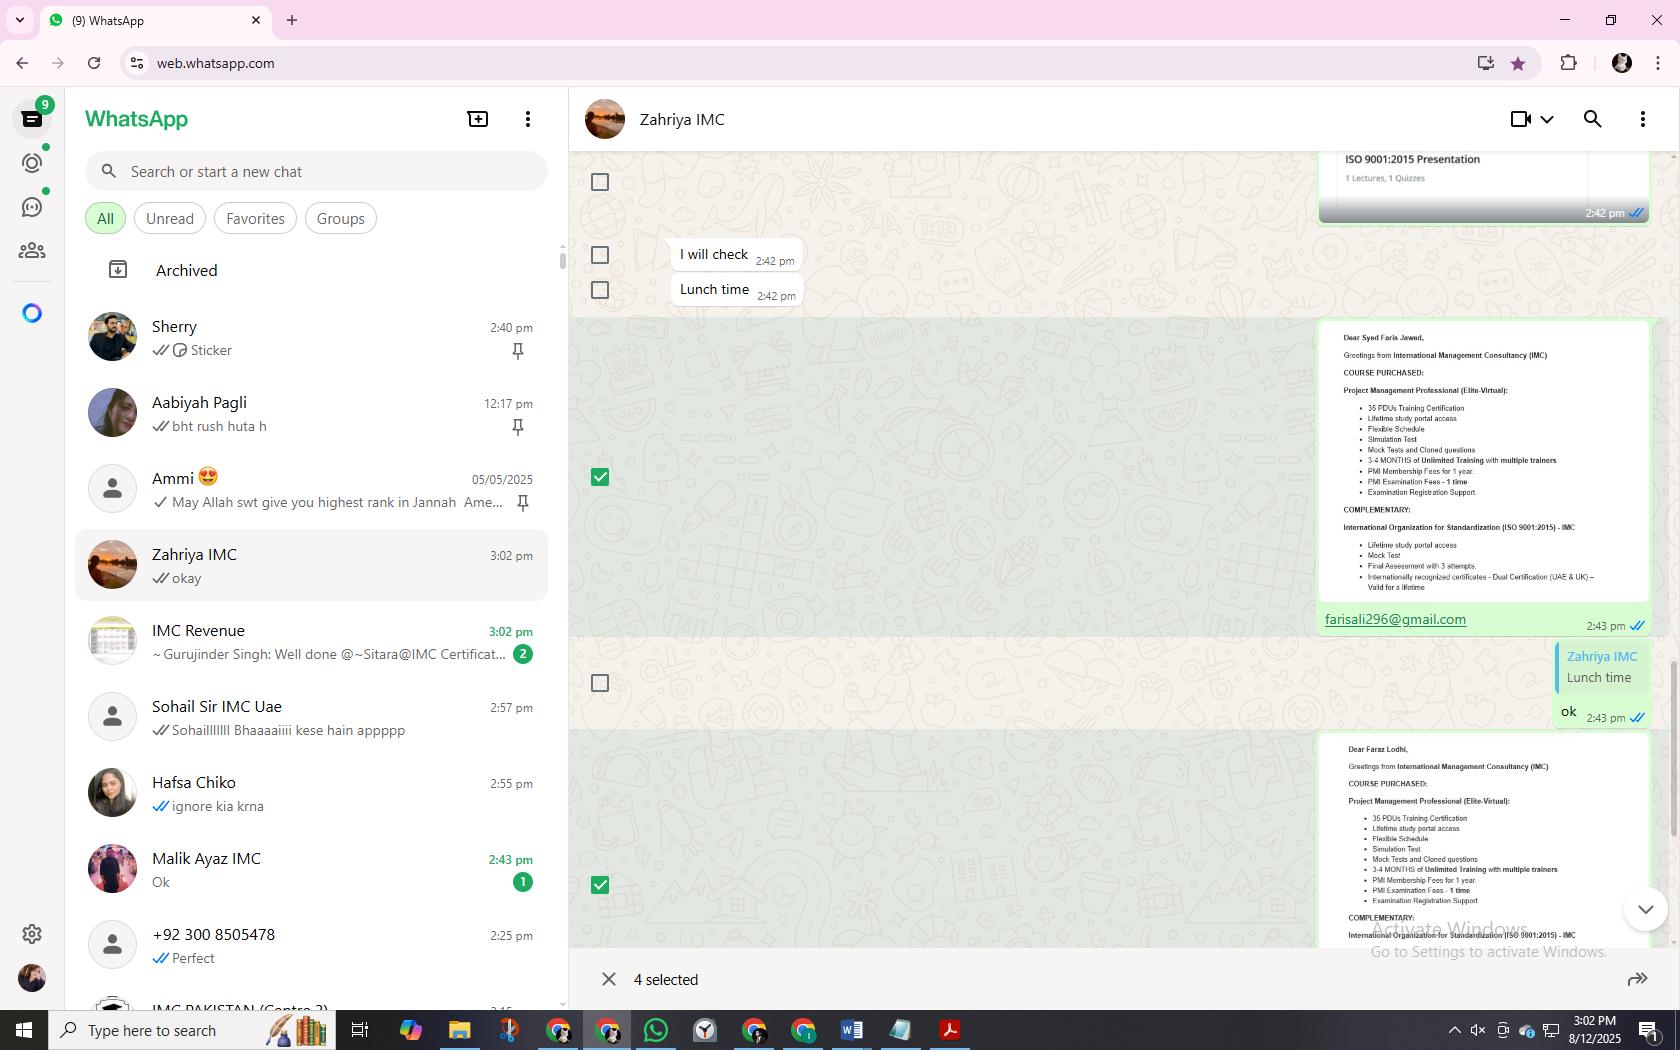Open Chrome Extensions puzzle icon

(1568, 63)
